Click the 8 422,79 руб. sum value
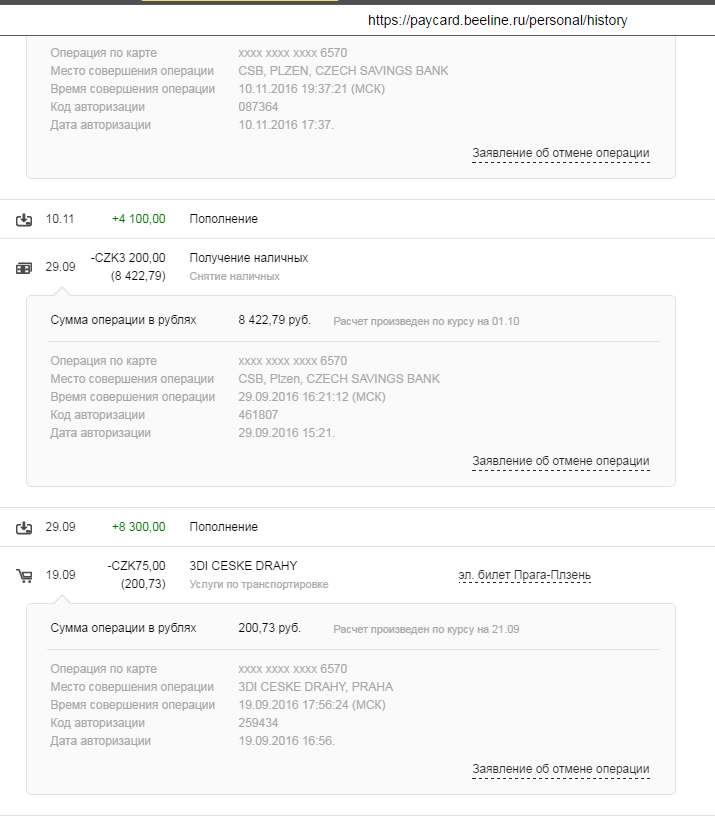 pos(274,320)
